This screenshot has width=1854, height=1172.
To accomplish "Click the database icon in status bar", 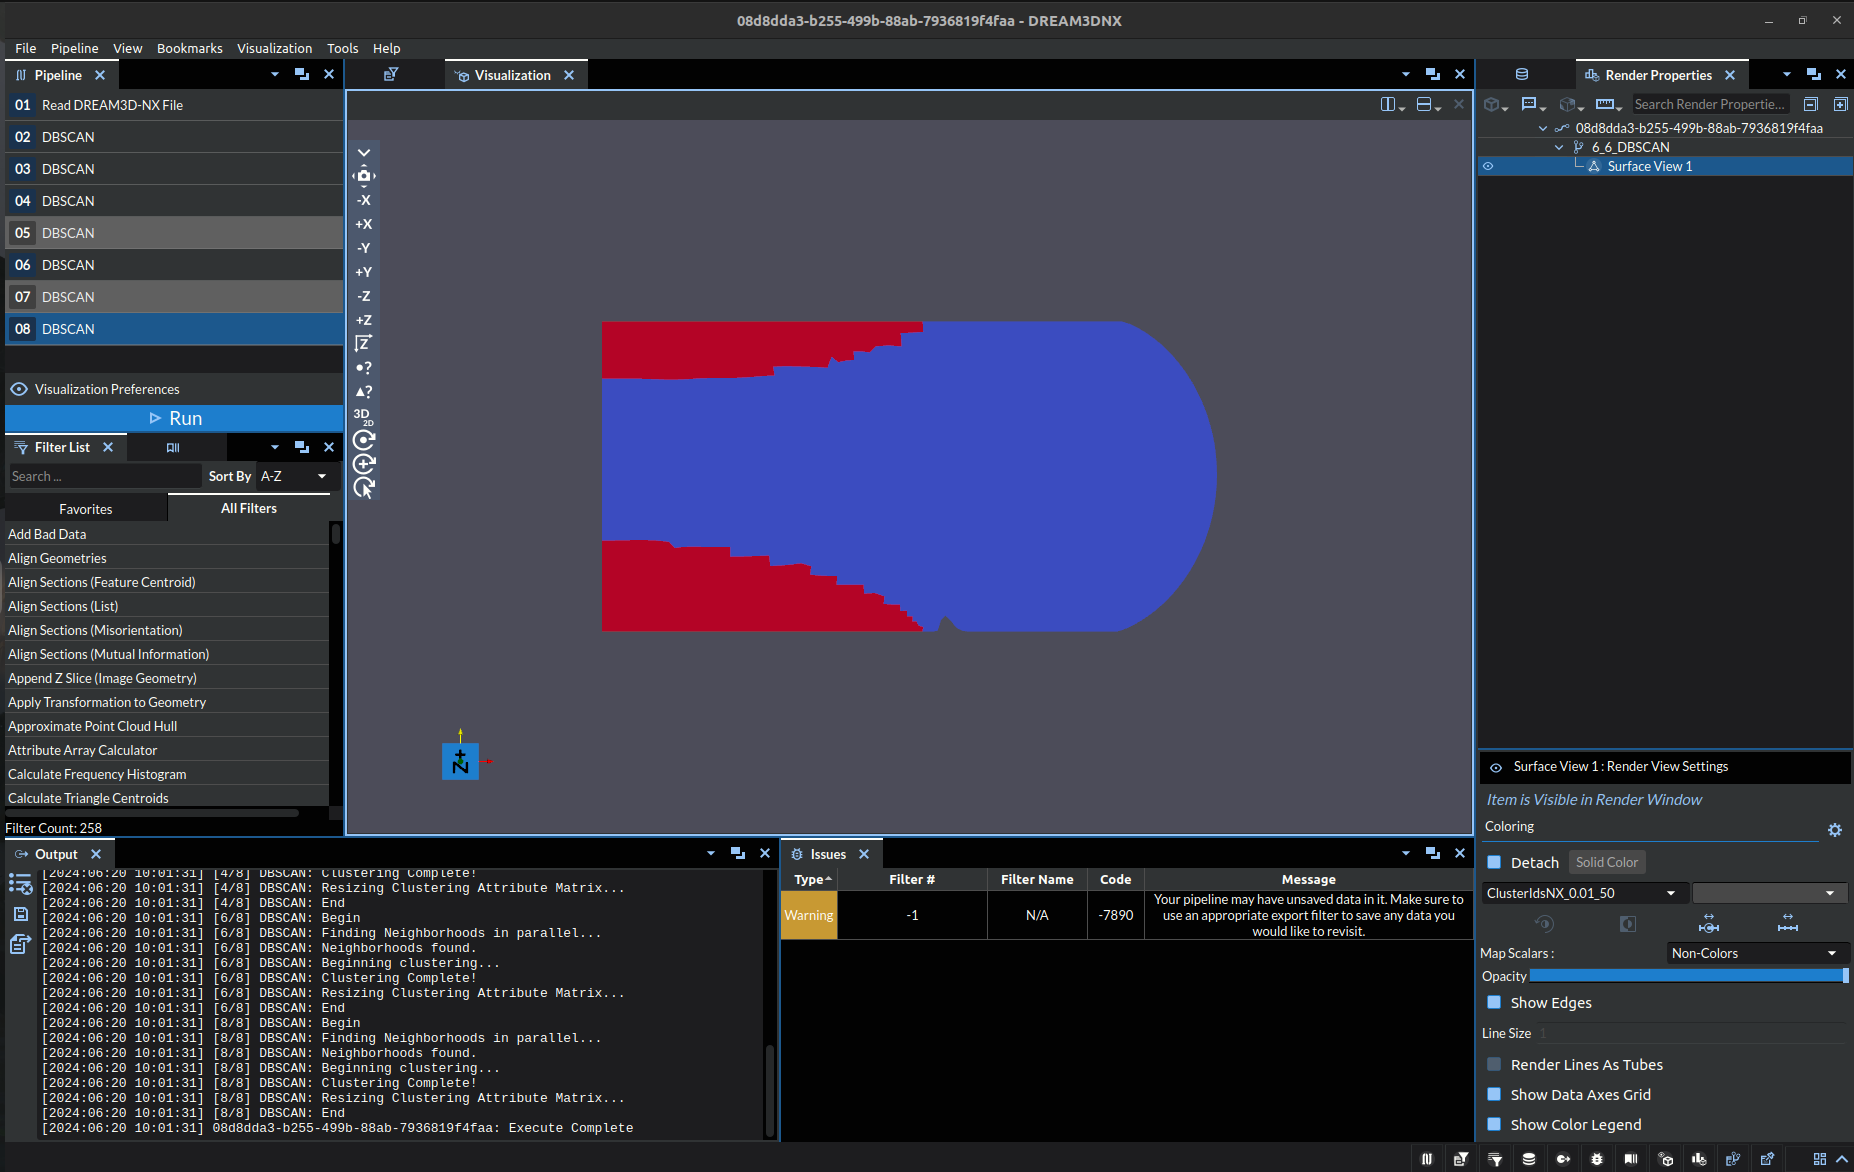I will tap(1529, 1159).
